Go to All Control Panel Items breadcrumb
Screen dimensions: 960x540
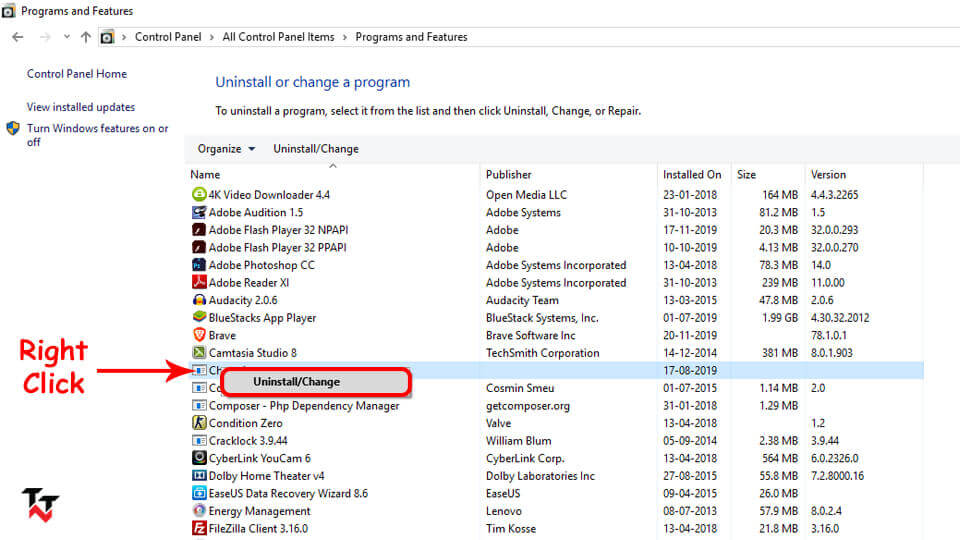tap(279, 37)
